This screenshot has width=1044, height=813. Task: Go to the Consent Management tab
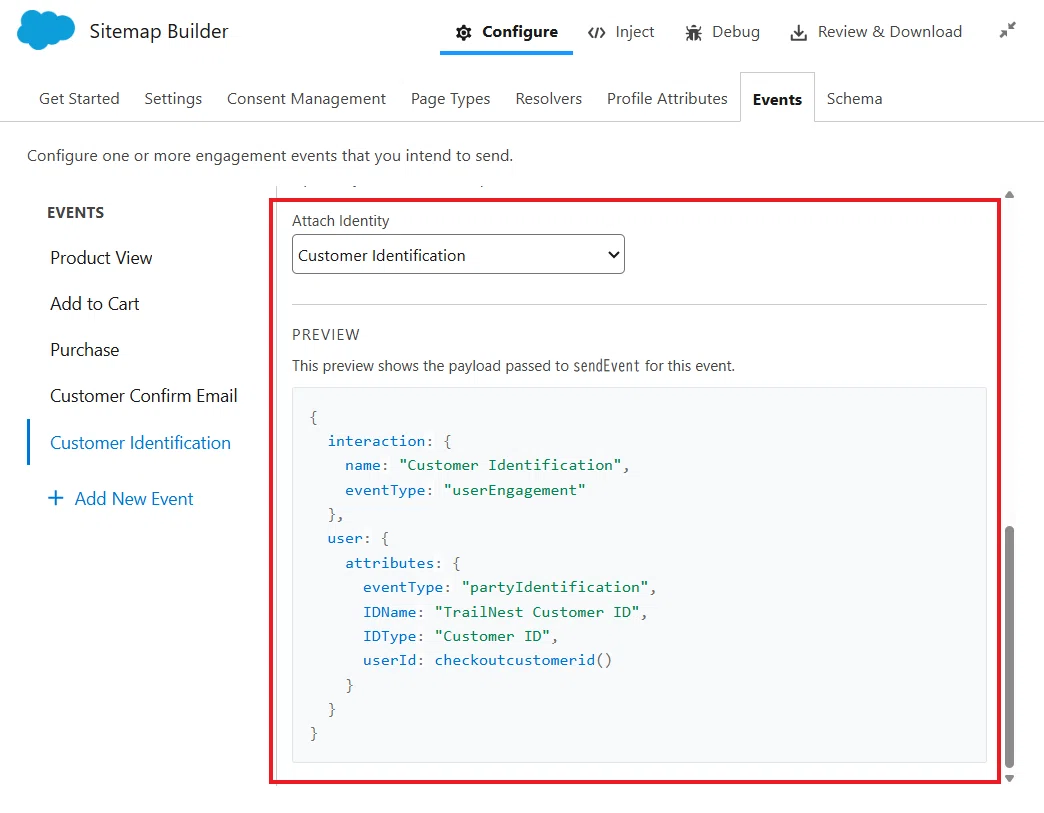click(x=306, y=99)
